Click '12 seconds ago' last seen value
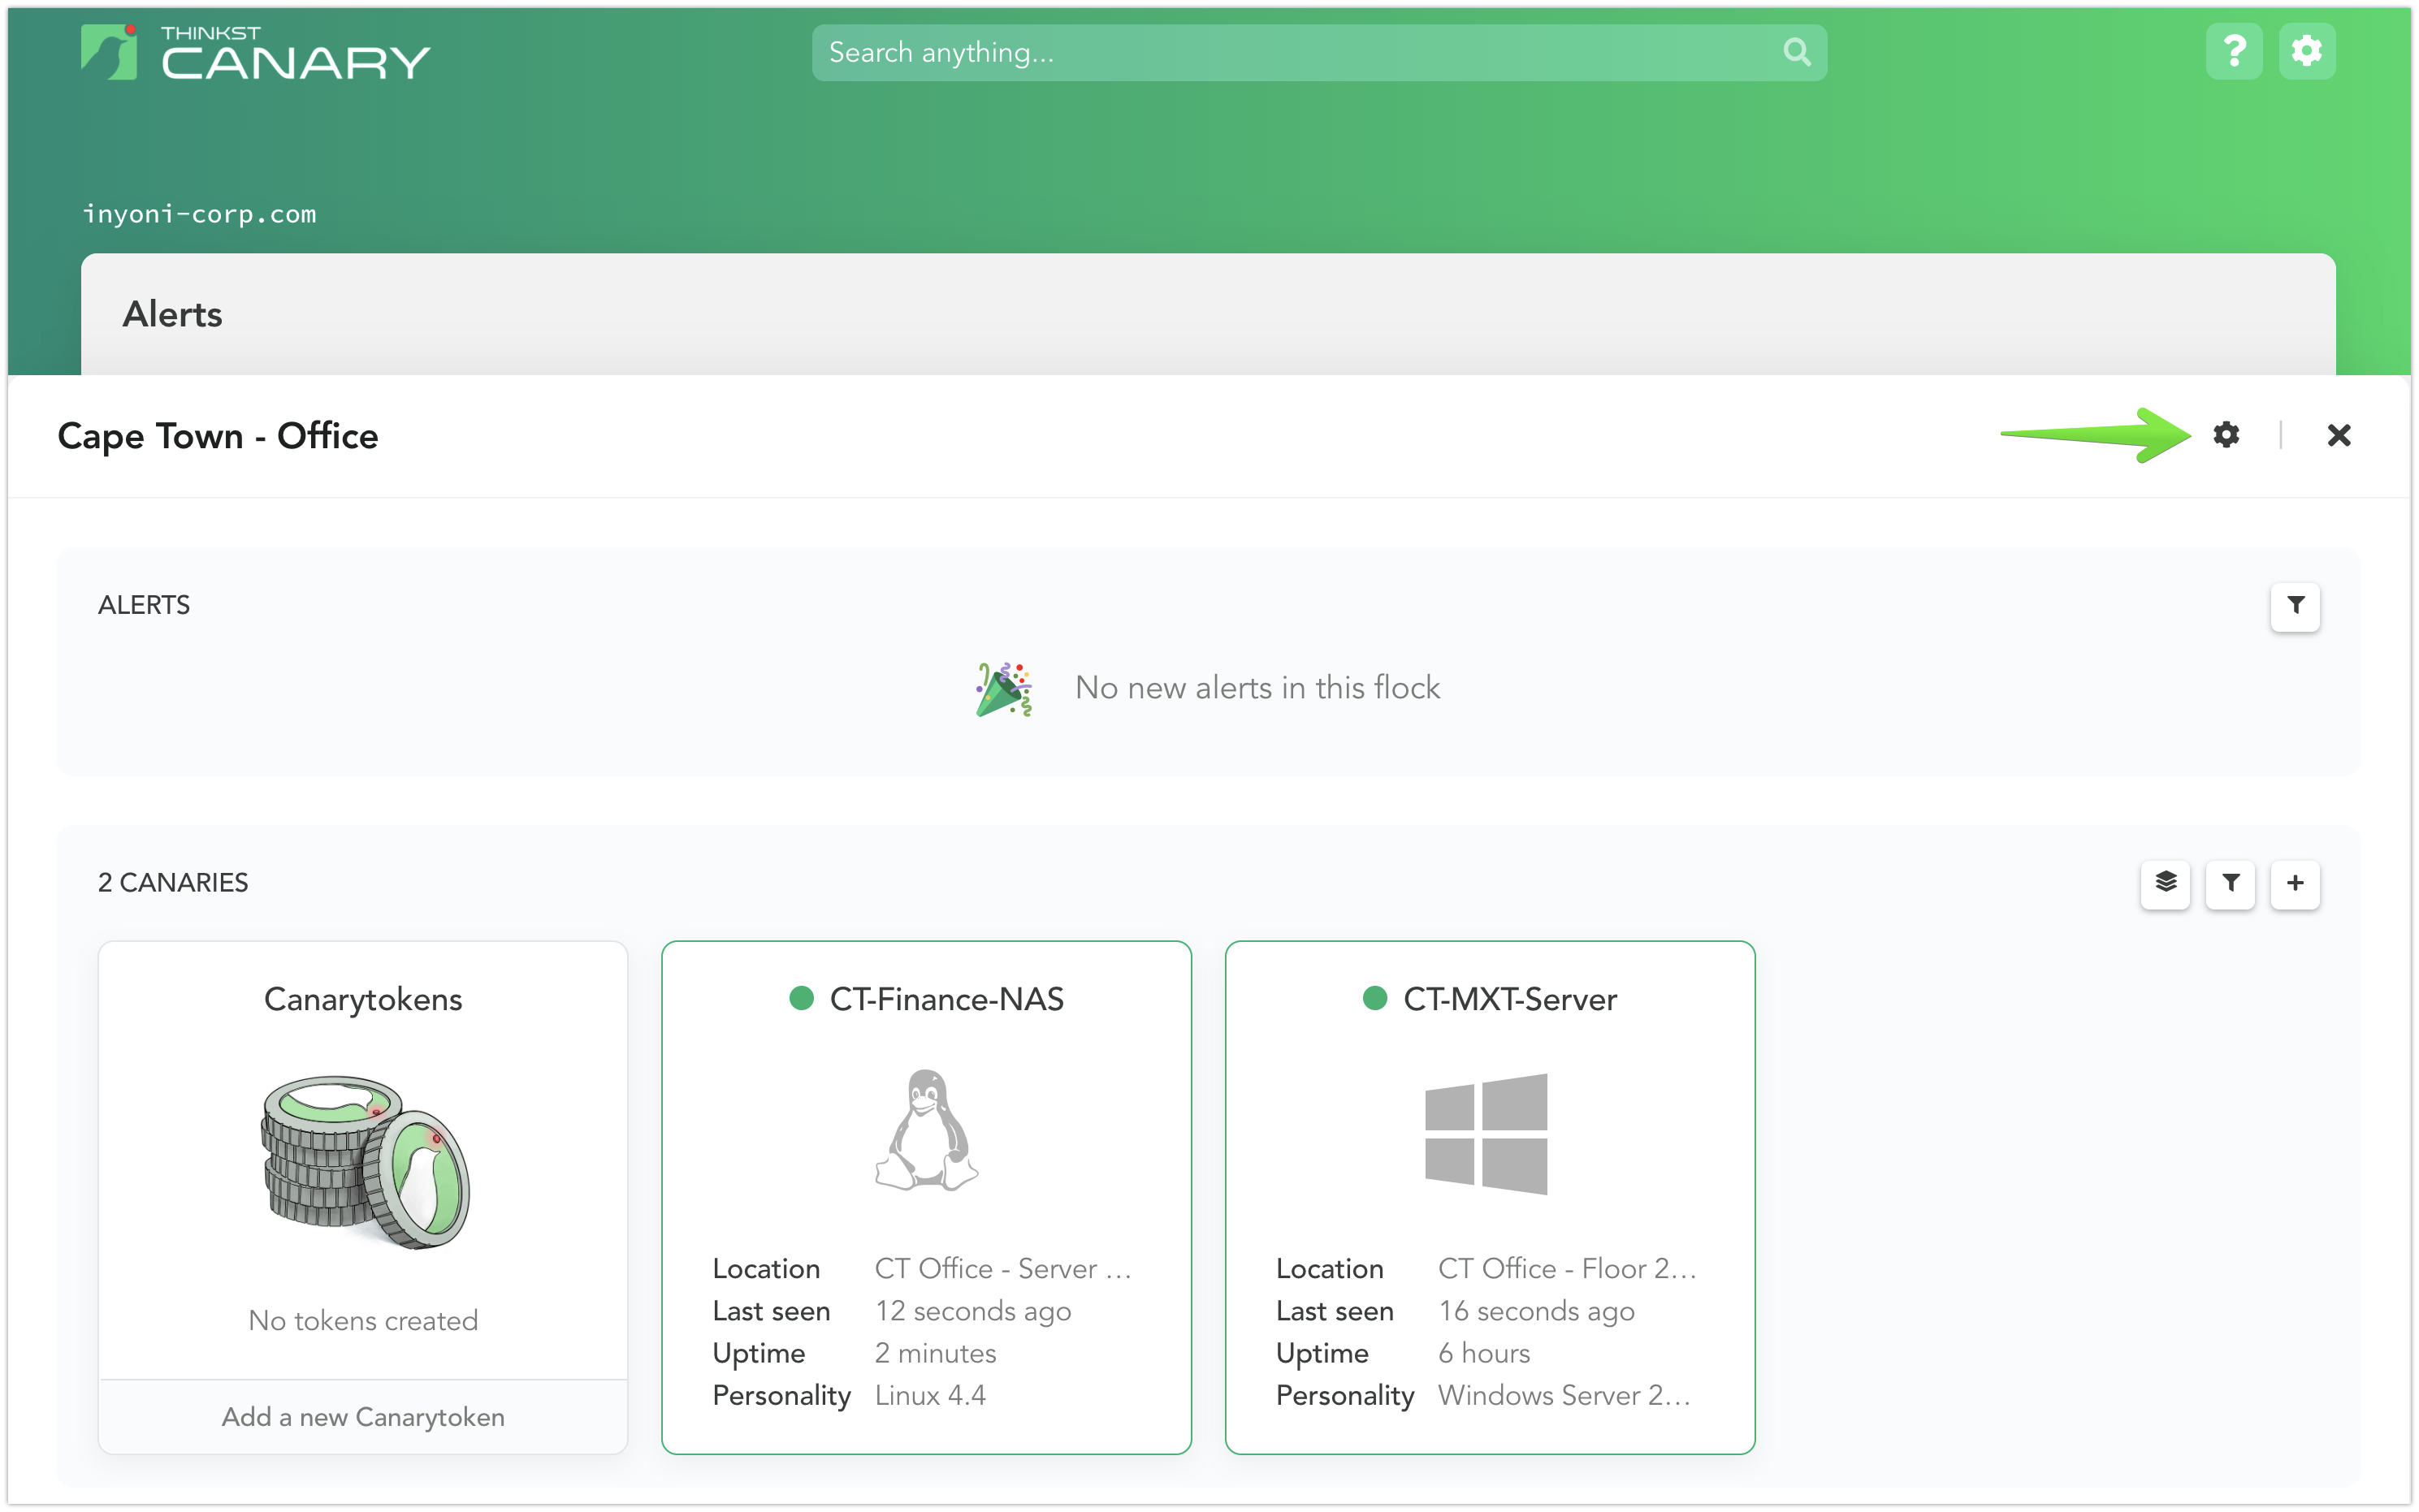 click(973, 1311)
